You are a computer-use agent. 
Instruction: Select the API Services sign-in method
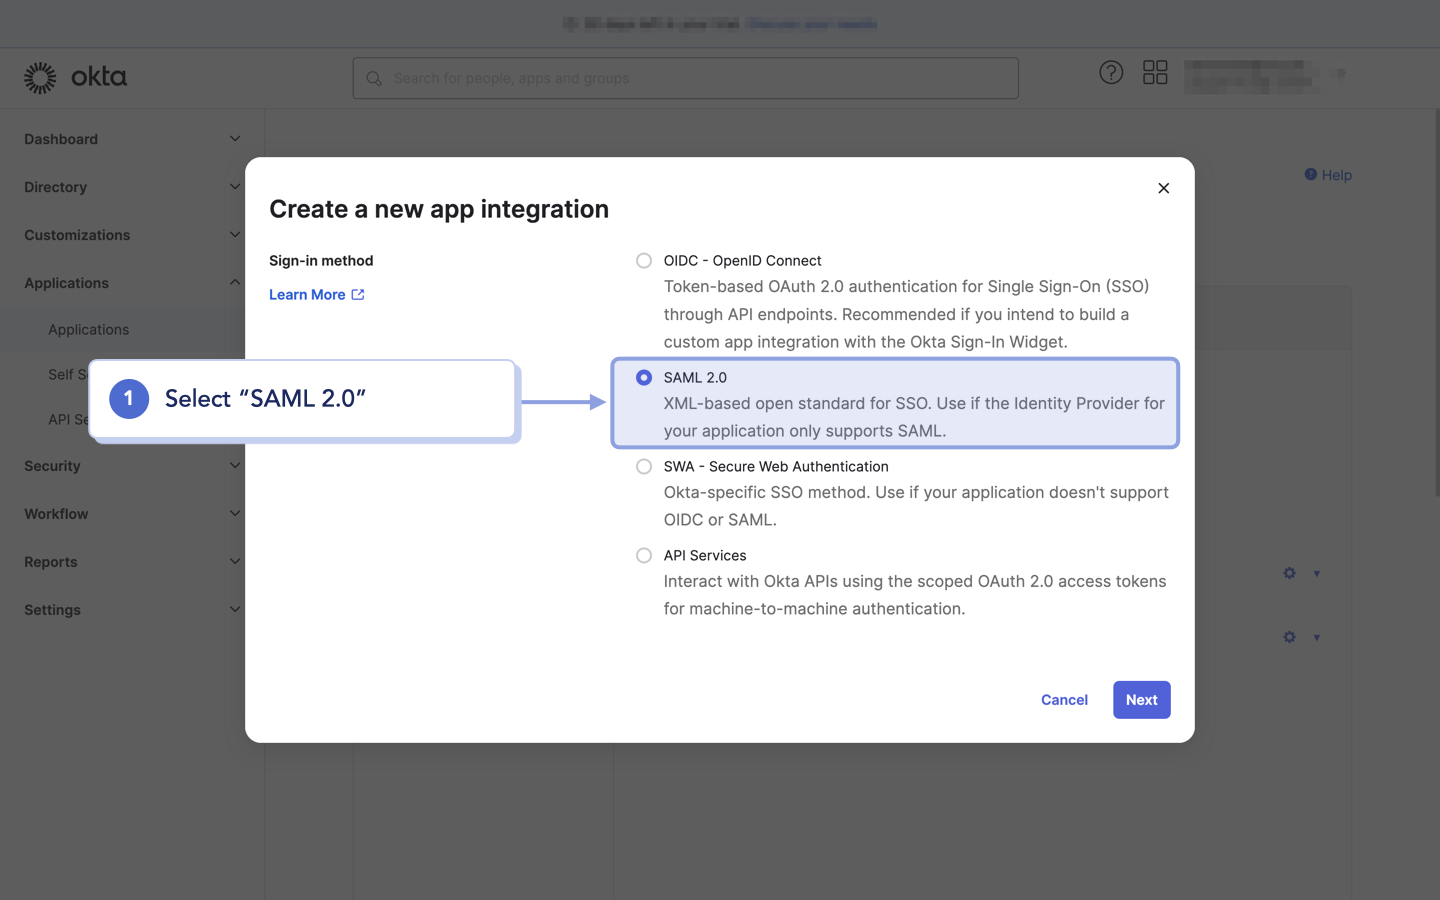644,555
